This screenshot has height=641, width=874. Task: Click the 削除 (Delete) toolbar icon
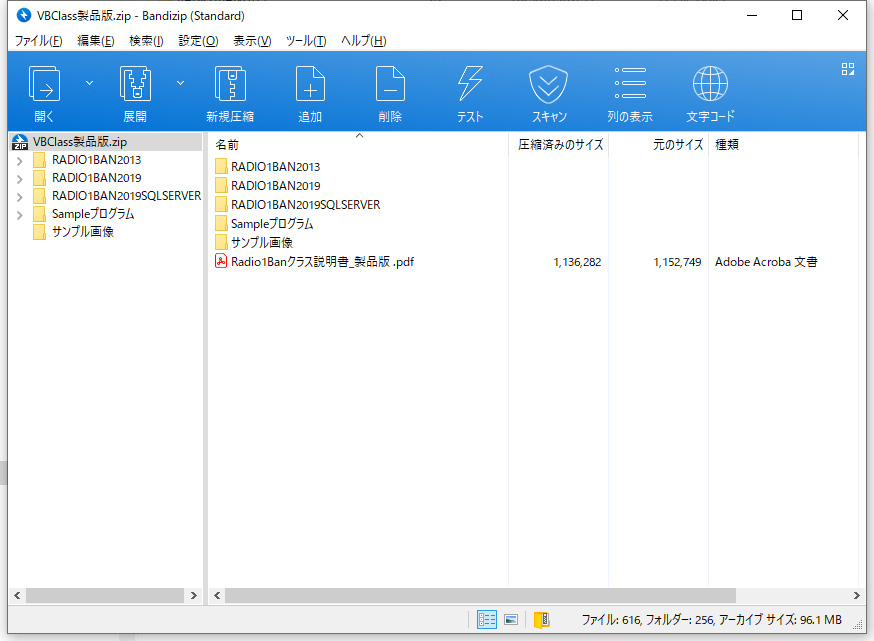pos(390,84)
